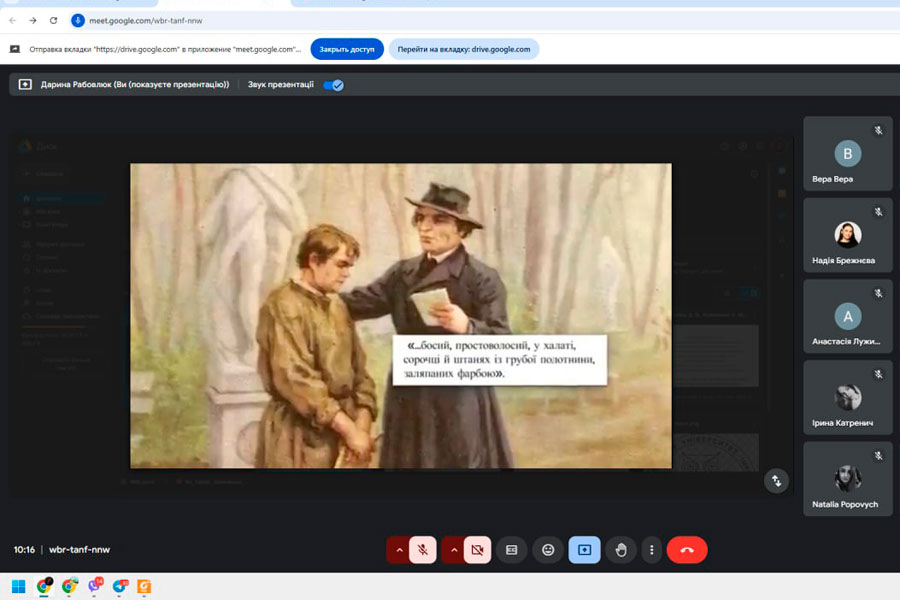
Task: Click the 'Дарина Рабовлюк (Ви (показуєте презентацію))' label
Action: click(x=135, y=84)
